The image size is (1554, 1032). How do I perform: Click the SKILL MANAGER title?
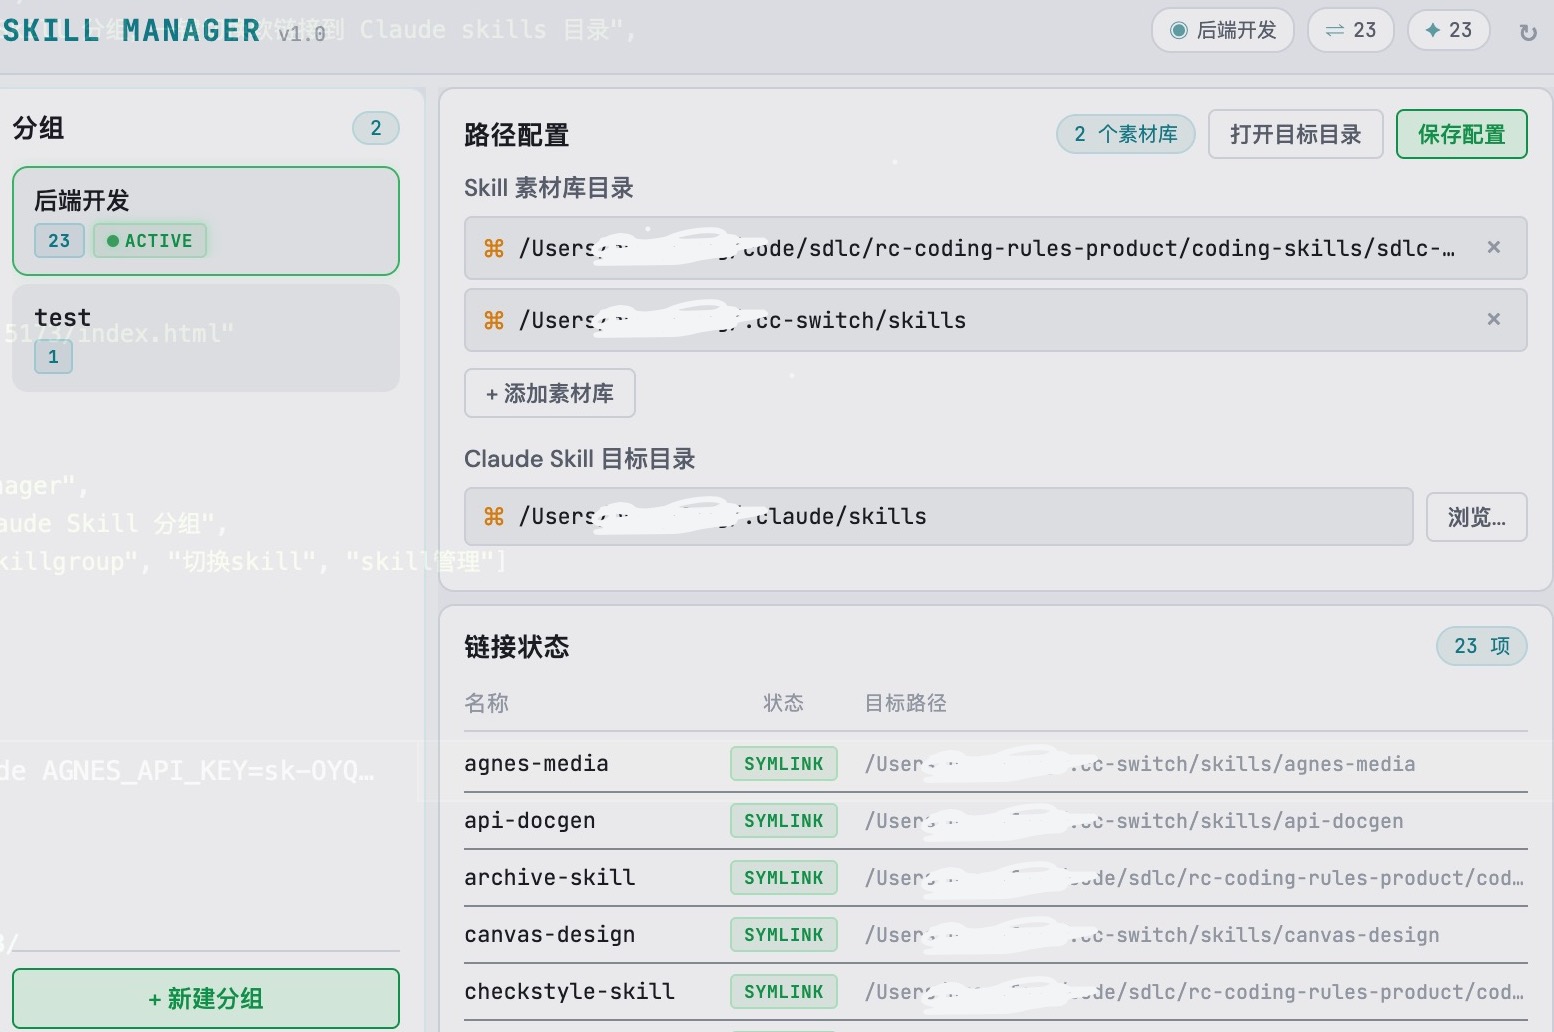click(132, 31)
